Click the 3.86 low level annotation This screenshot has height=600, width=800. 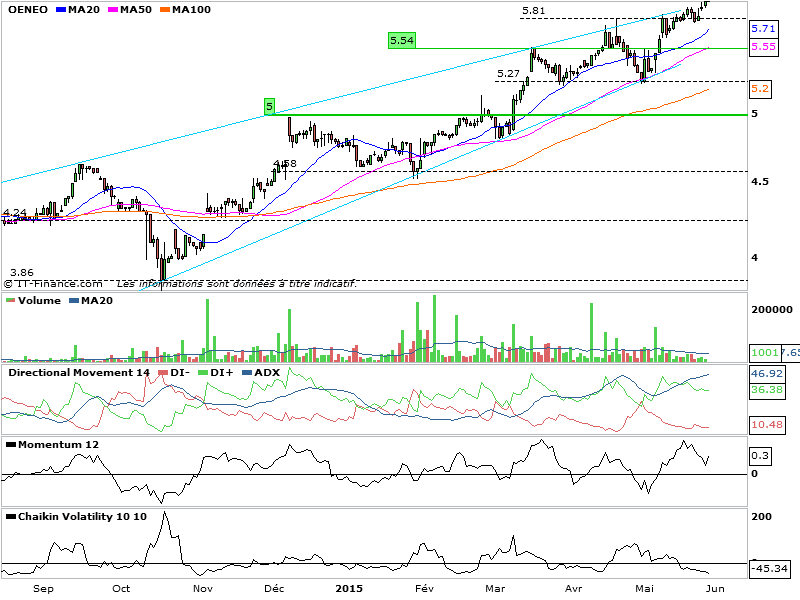coord(21,272)
